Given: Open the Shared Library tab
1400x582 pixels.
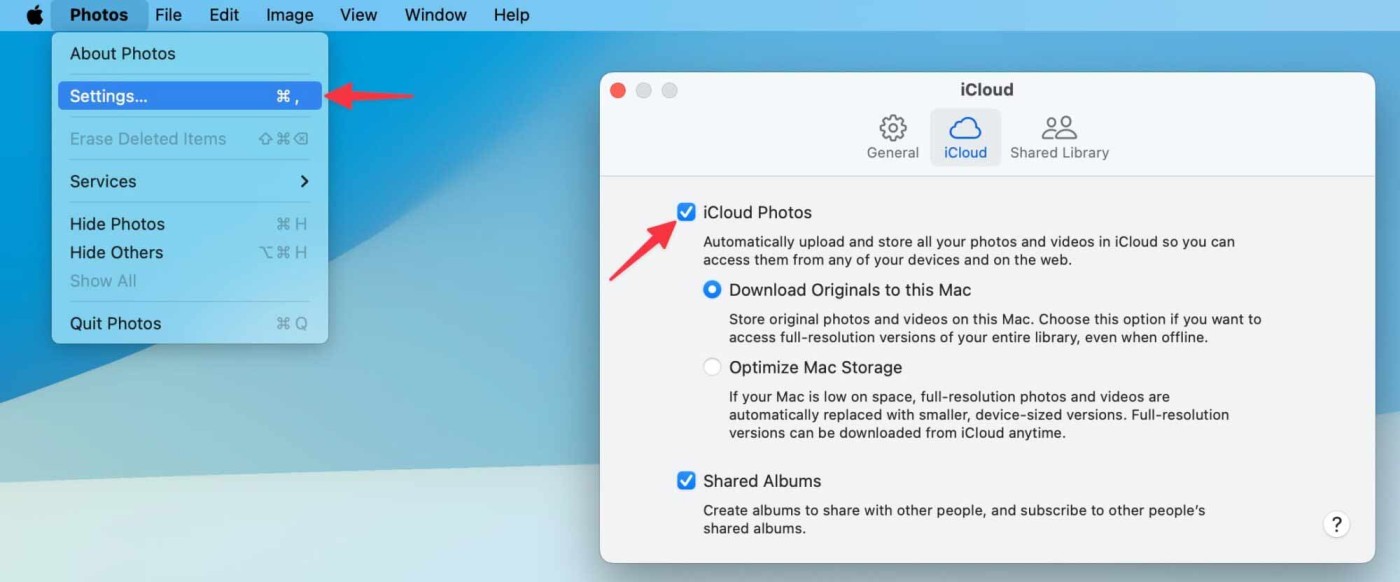Looking at the screenshot, I should coord(1059,137).
